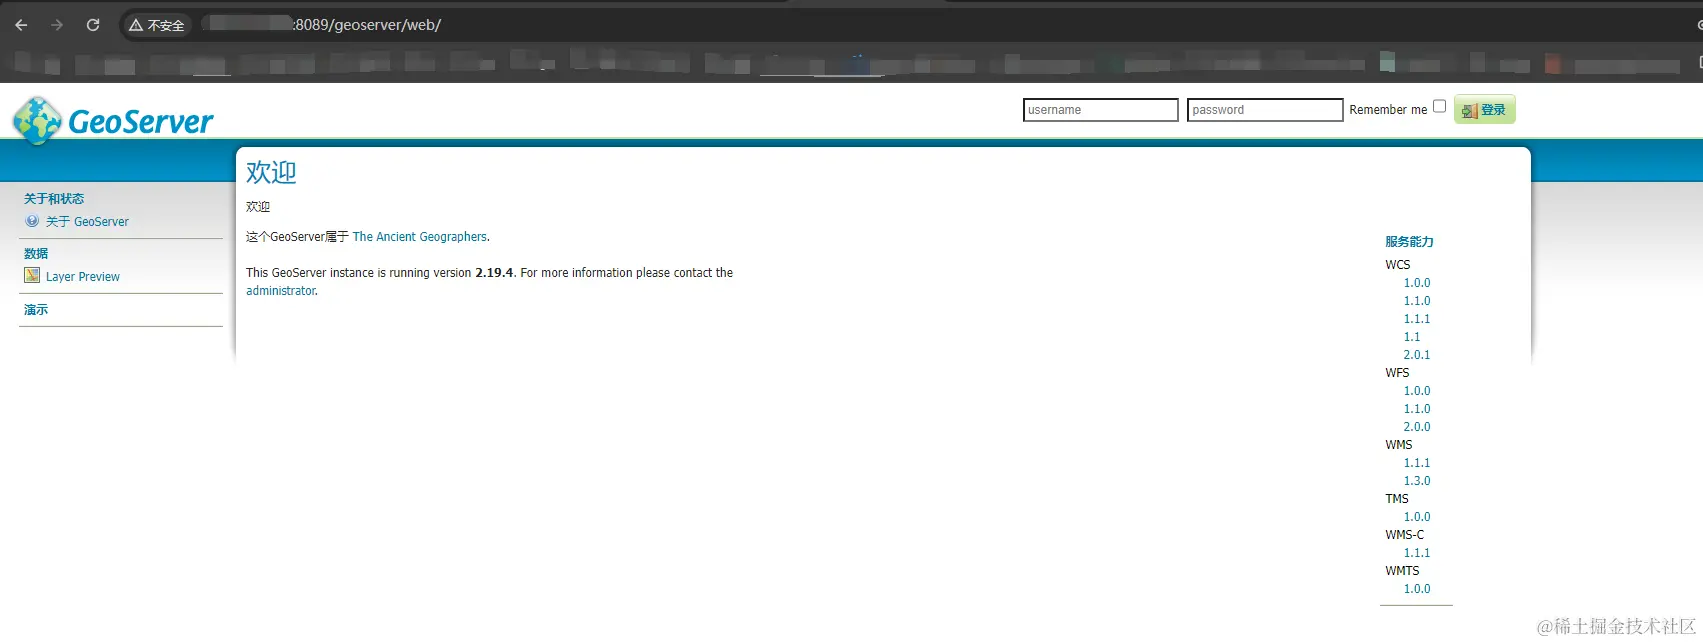
Task: Click the password input field
Action: [1265, 110]
